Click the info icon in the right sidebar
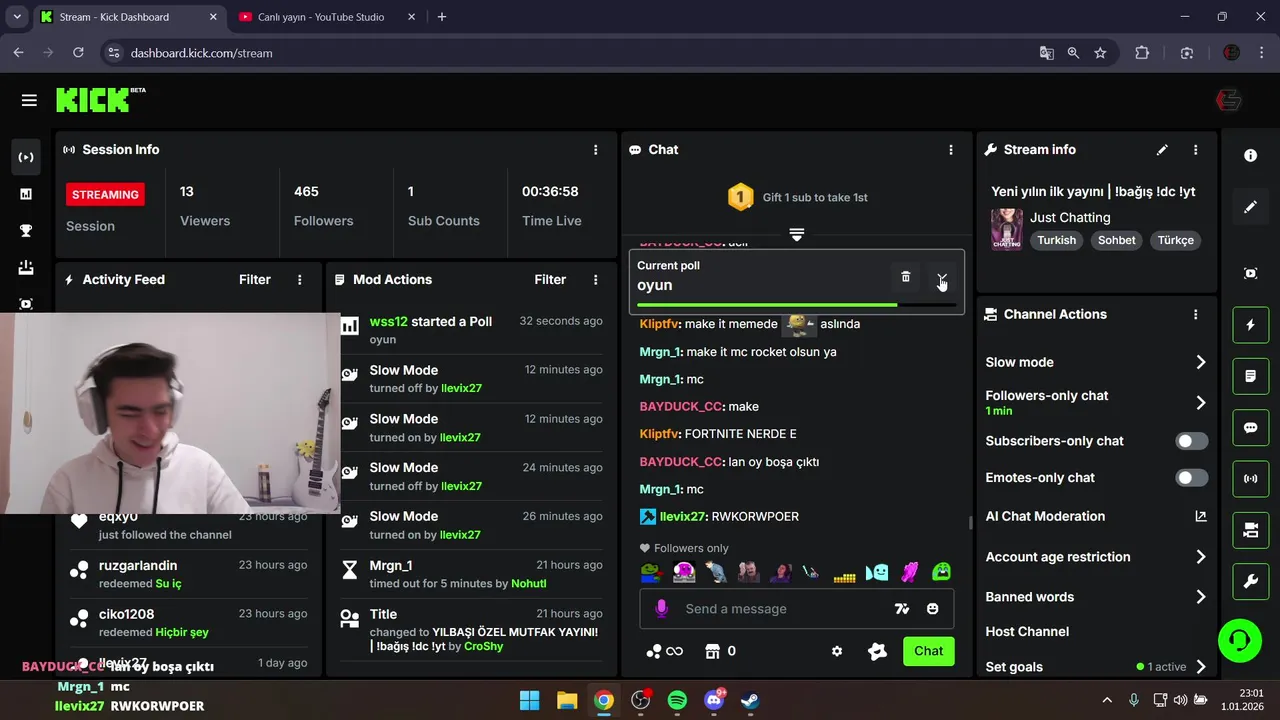 tap(1250, 156)
